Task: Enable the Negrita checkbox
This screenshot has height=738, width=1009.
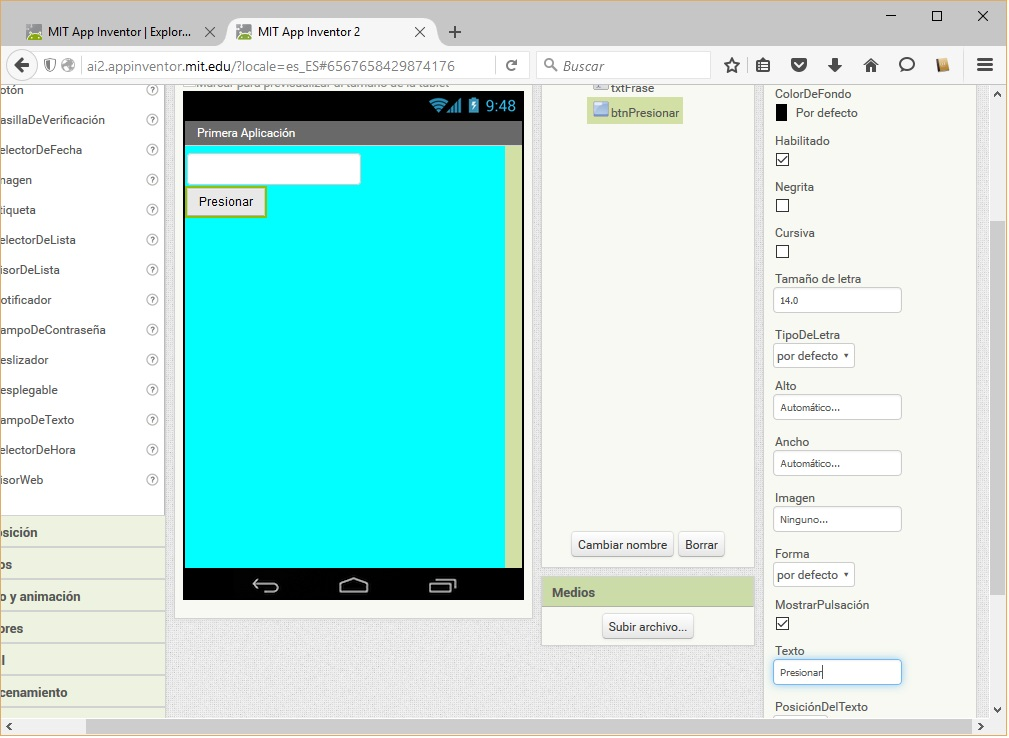Action: pos(783,206)
